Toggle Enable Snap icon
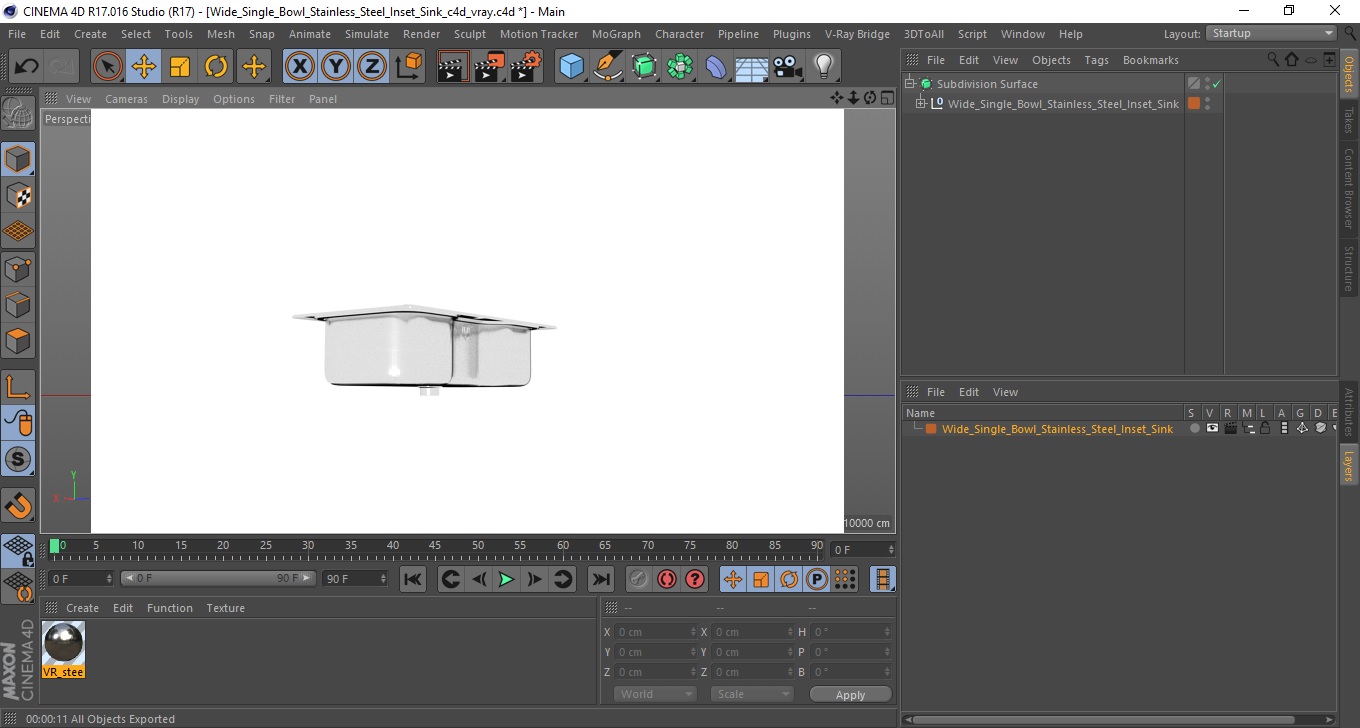 18,460
